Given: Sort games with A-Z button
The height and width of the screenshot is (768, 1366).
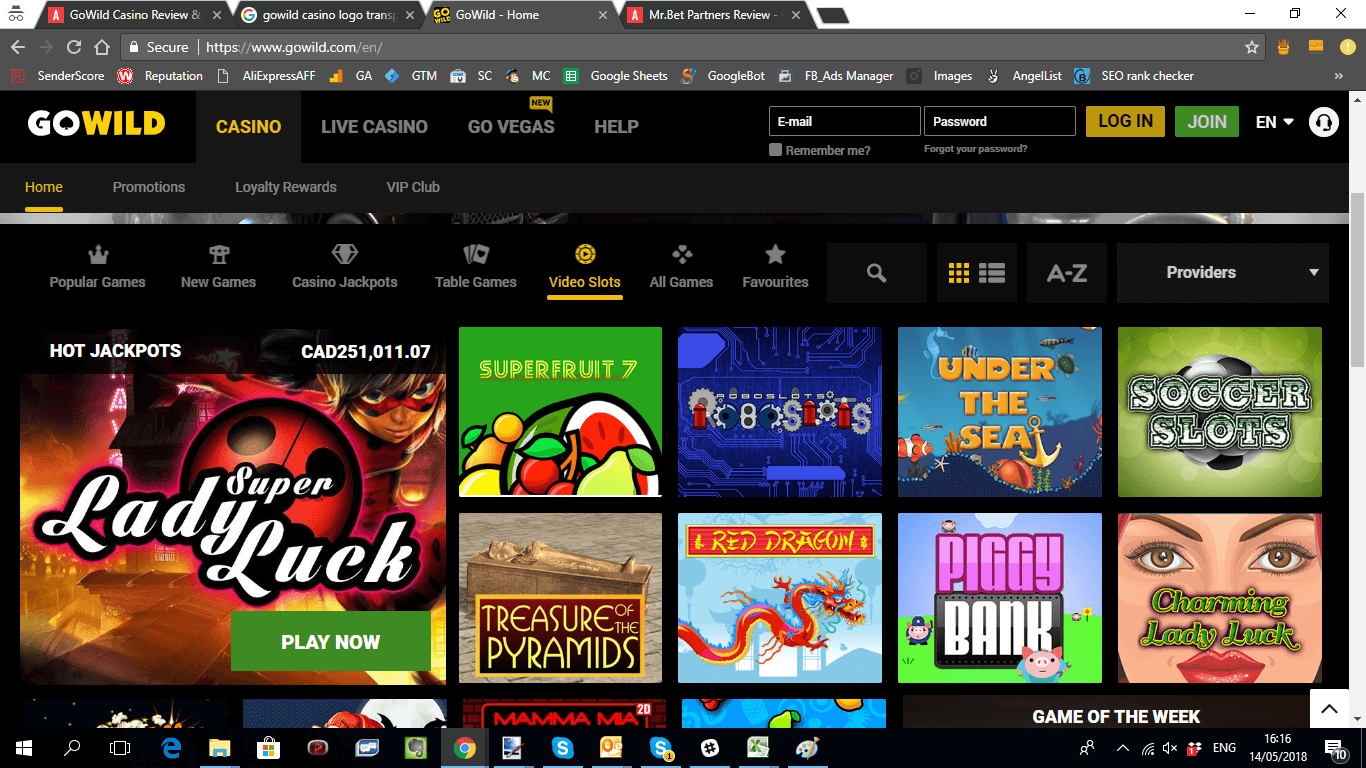Looking at the screenshot, I should point(1066,273).
